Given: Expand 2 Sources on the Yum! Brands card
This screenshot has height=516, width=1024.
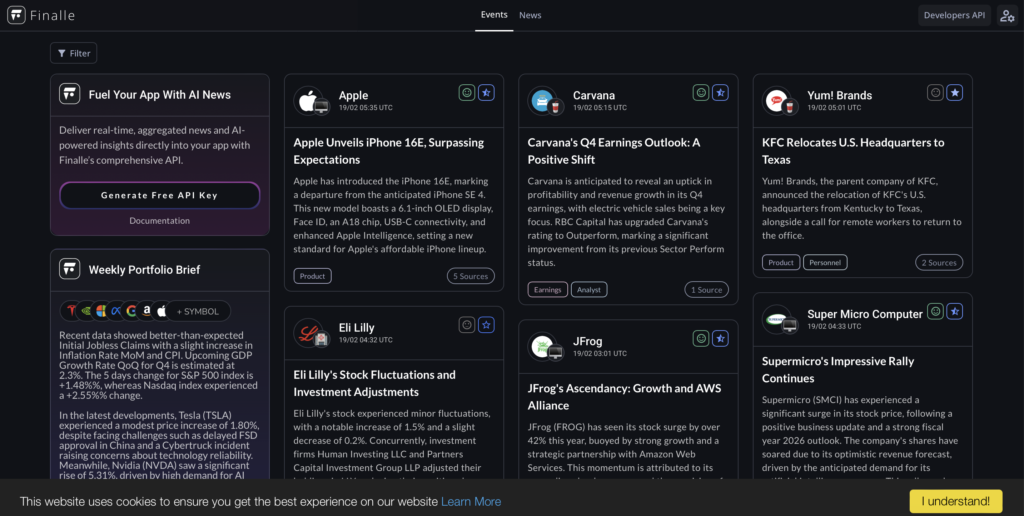Looking at the screenshot, I should [939, 263].
